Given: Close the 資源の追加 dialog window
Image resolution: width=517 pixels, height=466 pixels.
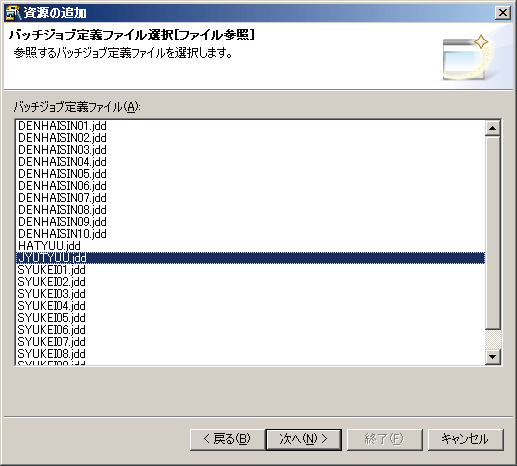Looking at the screenshot, I should coord(503,13).
